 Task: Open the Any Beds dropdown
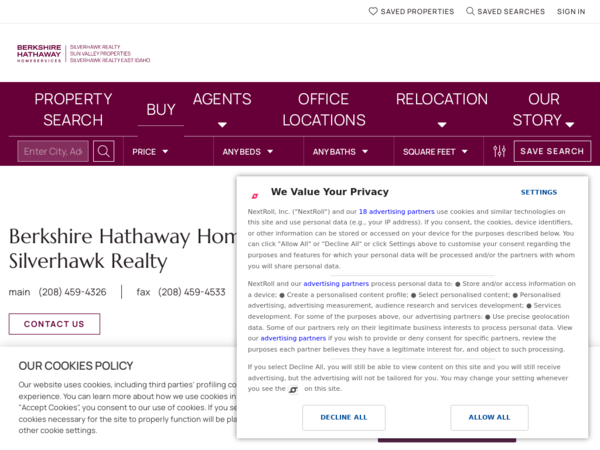248,152
